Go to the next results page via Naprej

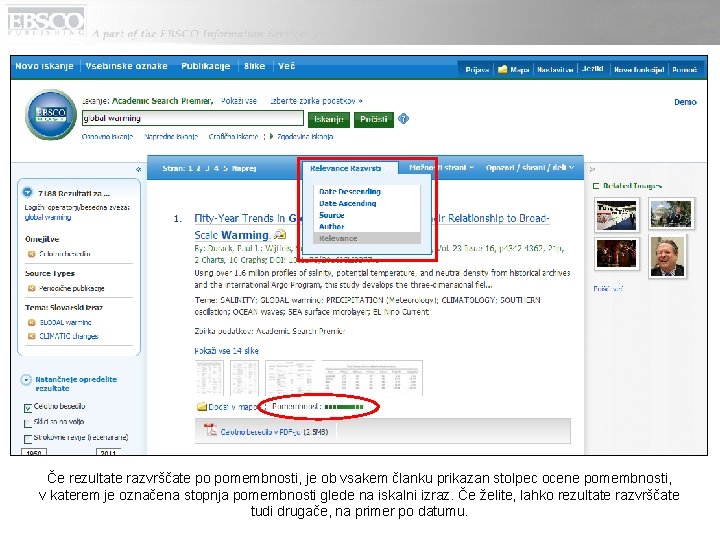(244, 169)
